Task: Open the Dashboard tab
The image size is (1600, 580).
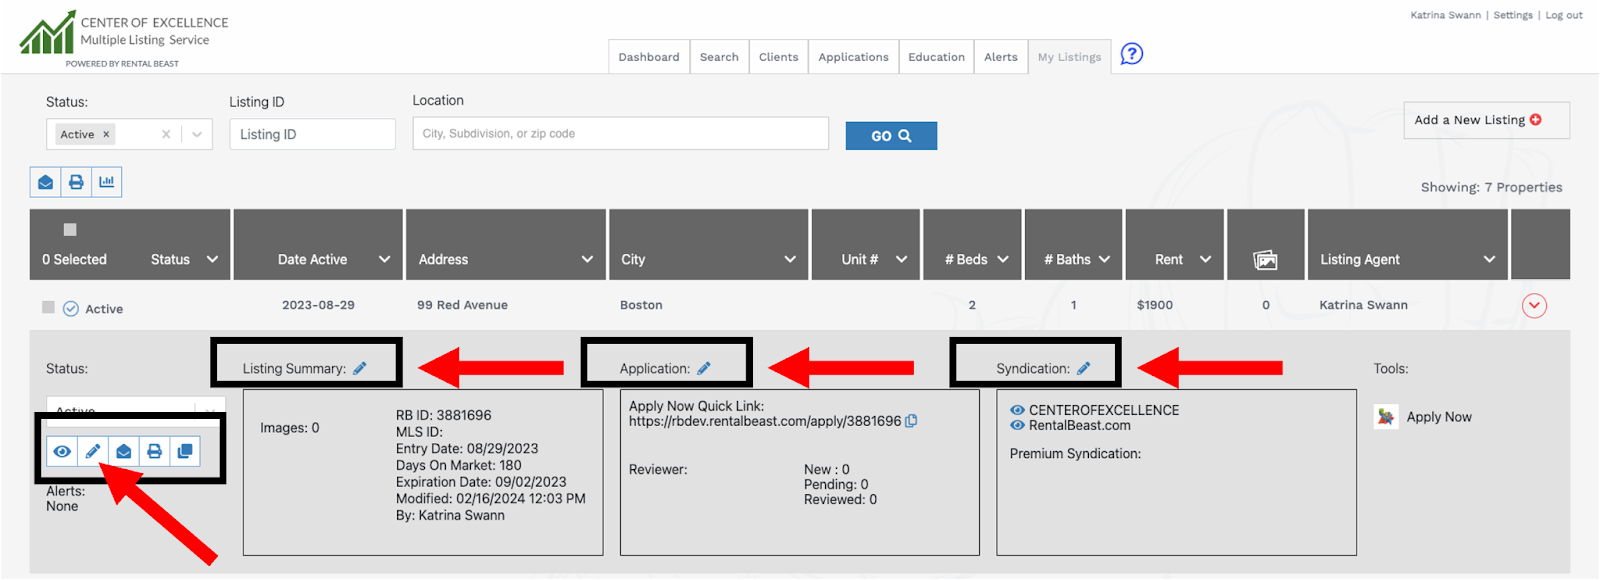Action: (x=648, y=57)
